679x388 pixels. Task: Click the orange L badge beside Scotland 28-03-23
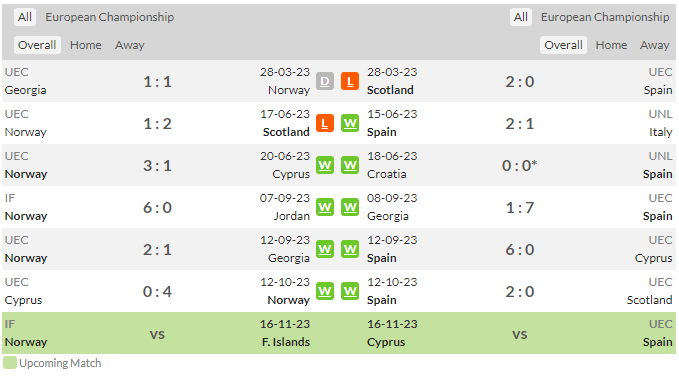point(350,81)
